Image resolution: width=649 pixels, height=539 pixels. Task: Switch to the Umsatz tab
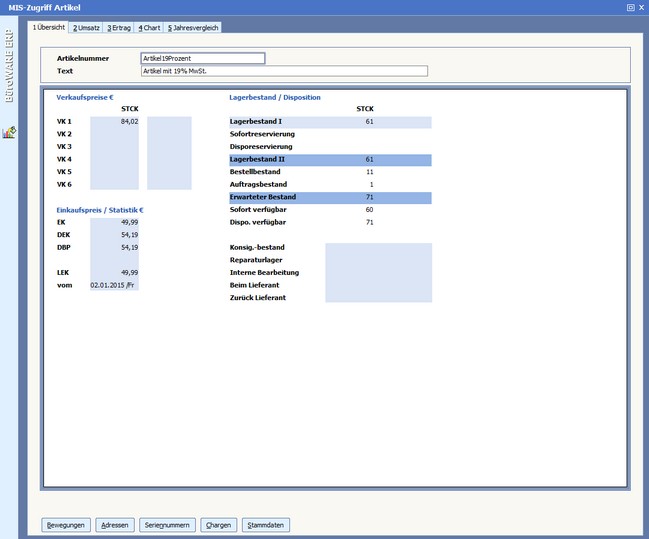pos(86,27)
